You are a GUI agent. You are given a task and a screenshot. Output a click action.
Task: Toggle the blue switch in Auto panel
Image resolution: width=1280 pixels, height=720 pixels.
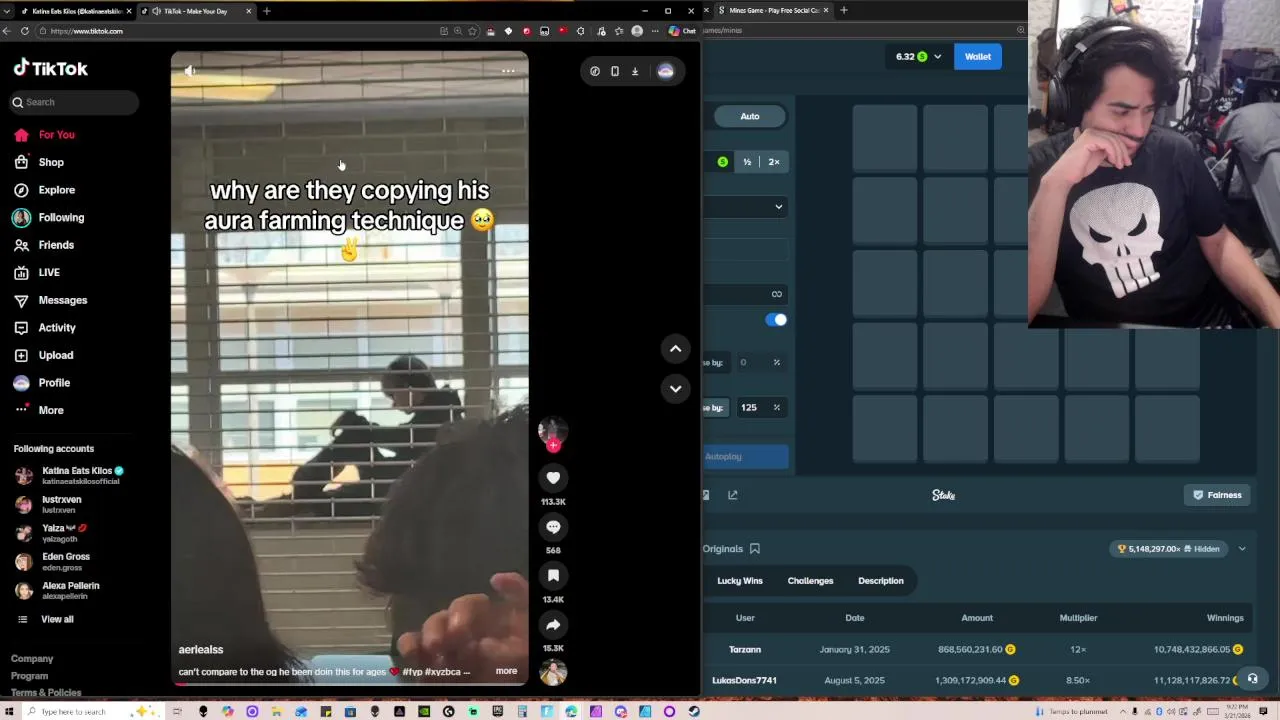776,320
